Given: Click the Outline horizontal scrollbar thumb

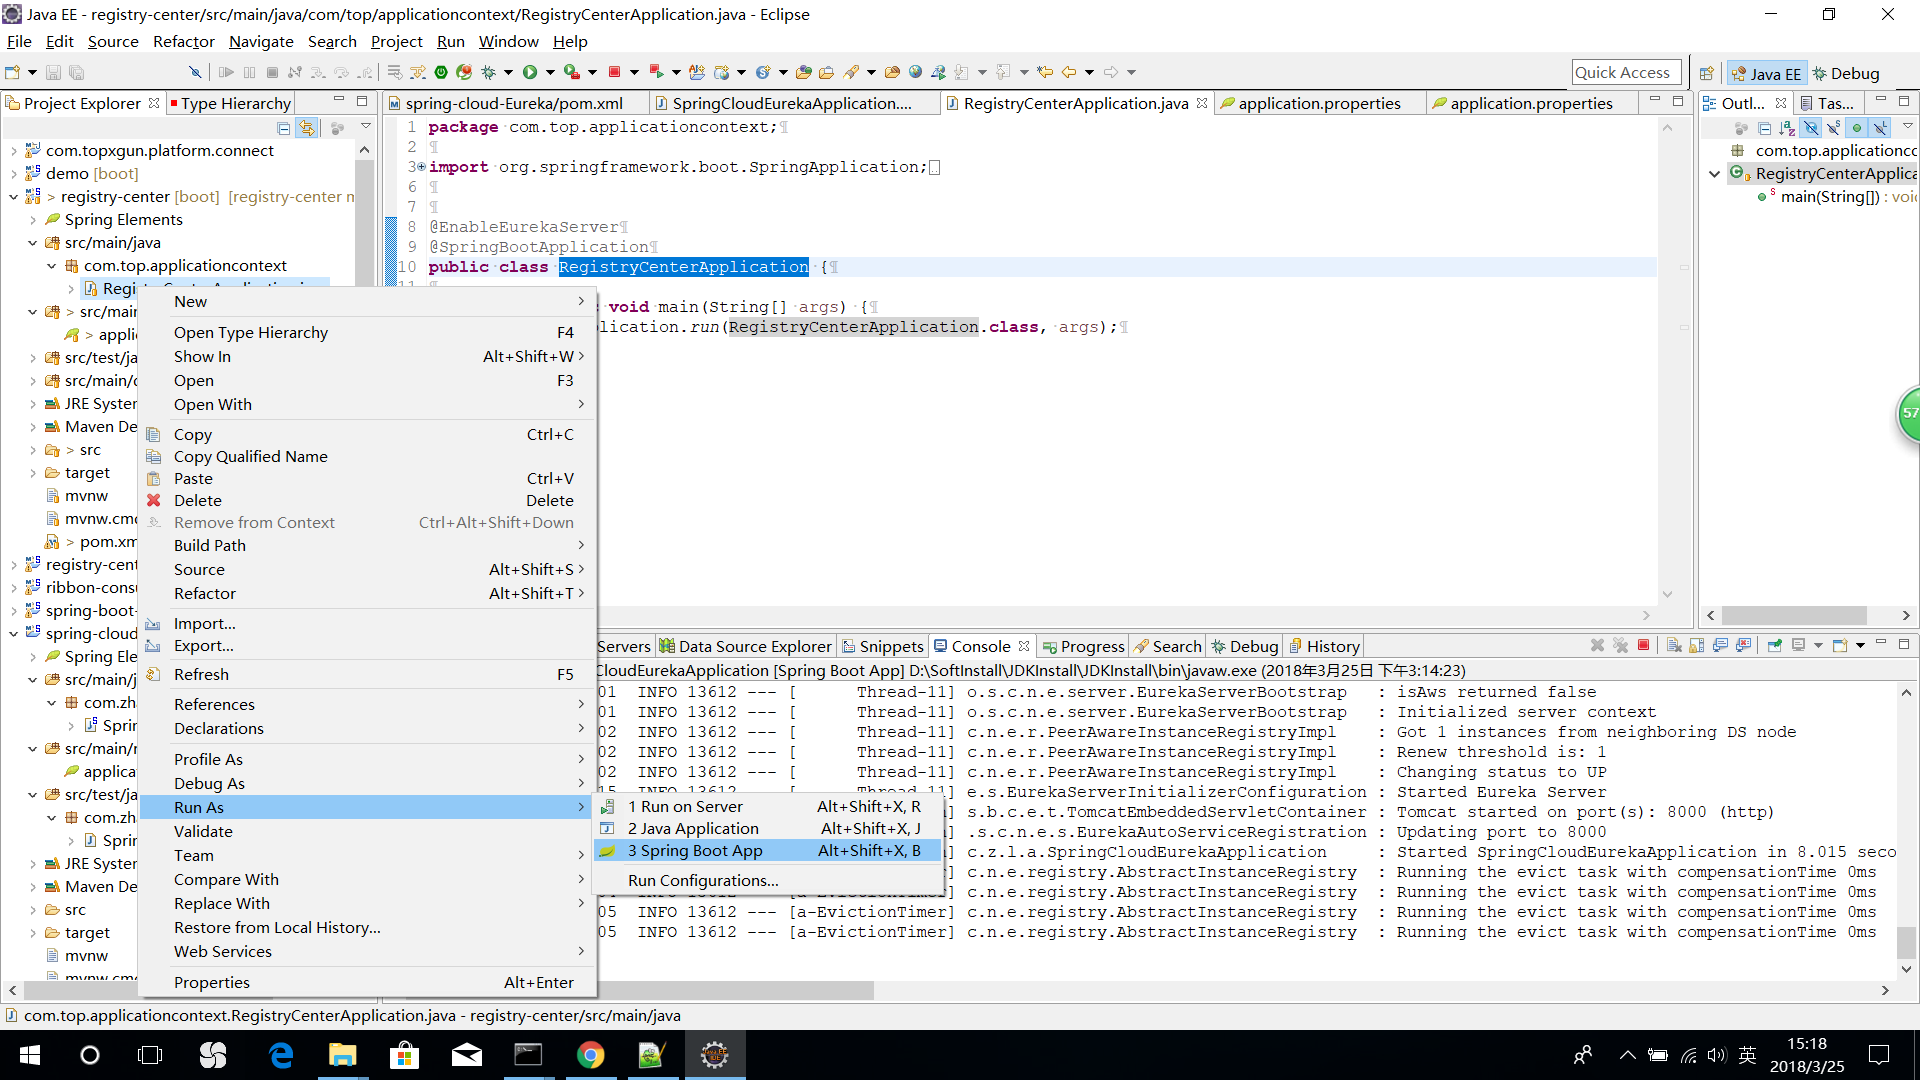Looking at the screenshot, I should 1794,615.
